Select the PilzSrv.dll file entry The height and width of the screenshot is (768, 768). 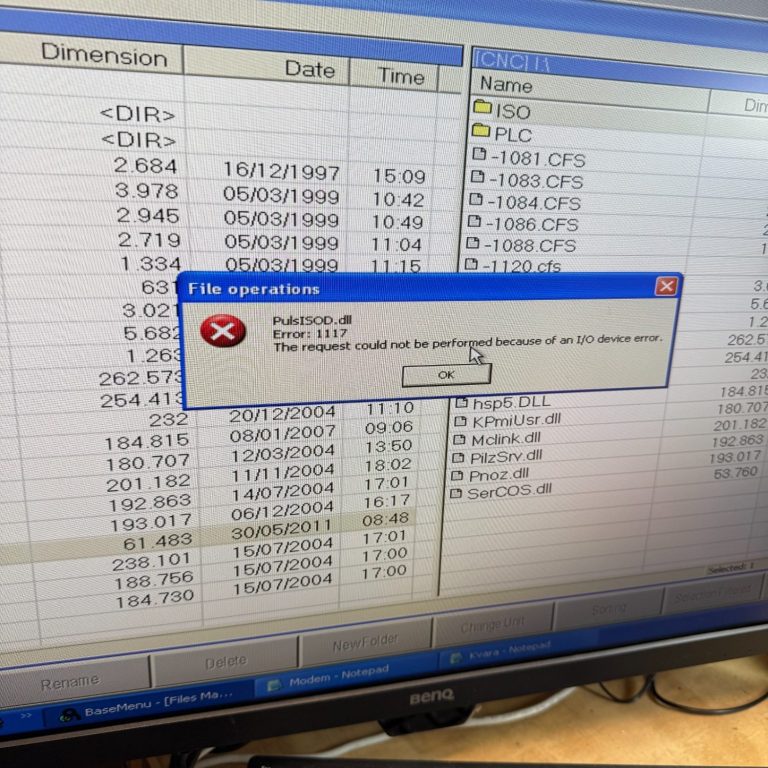pos(505,456)
